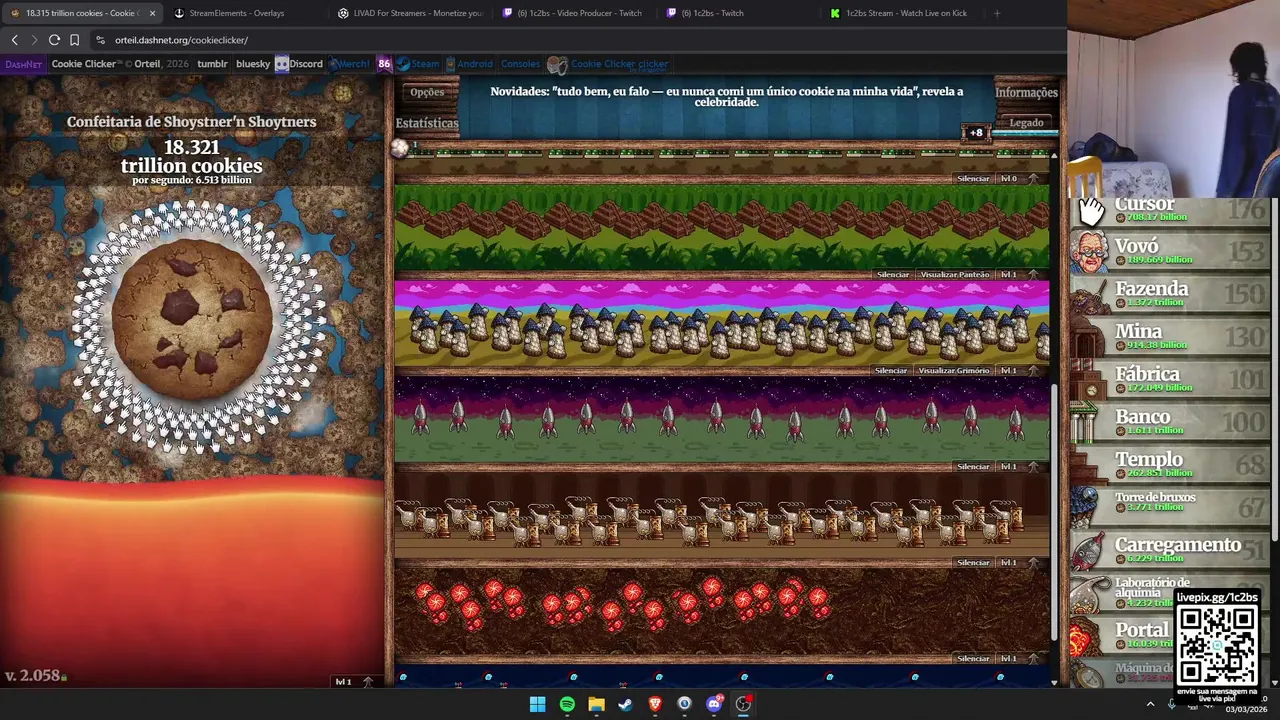Open the Cookie Clicker clicker link
Image resolution: width=1280 pixels, height=720 pixels.
click(608, 65)
